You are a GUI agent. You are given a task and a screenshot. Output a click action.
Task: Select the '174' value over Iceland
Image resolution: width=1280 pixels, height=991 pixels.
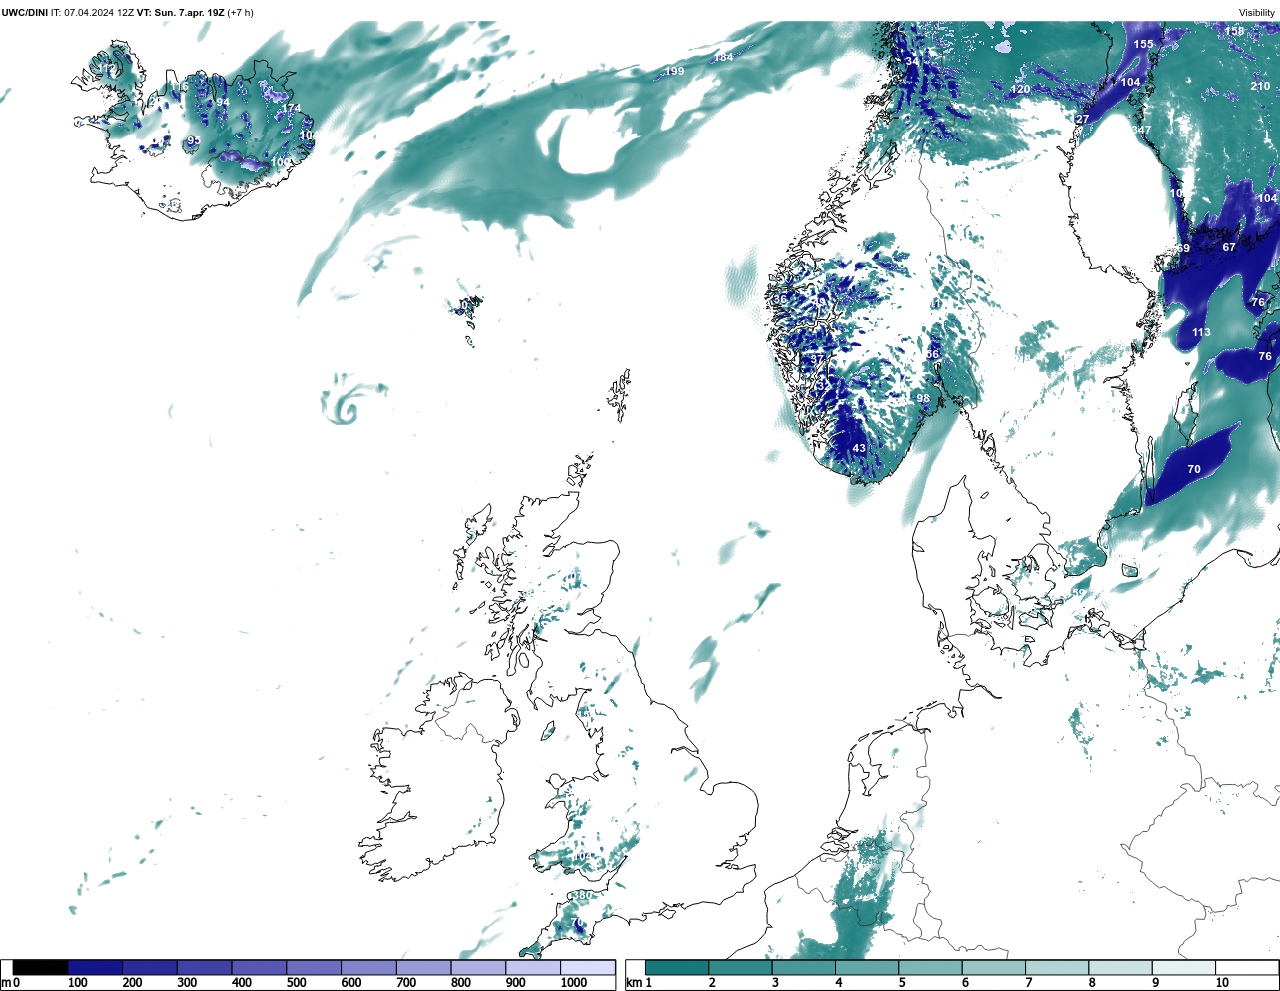291,108
